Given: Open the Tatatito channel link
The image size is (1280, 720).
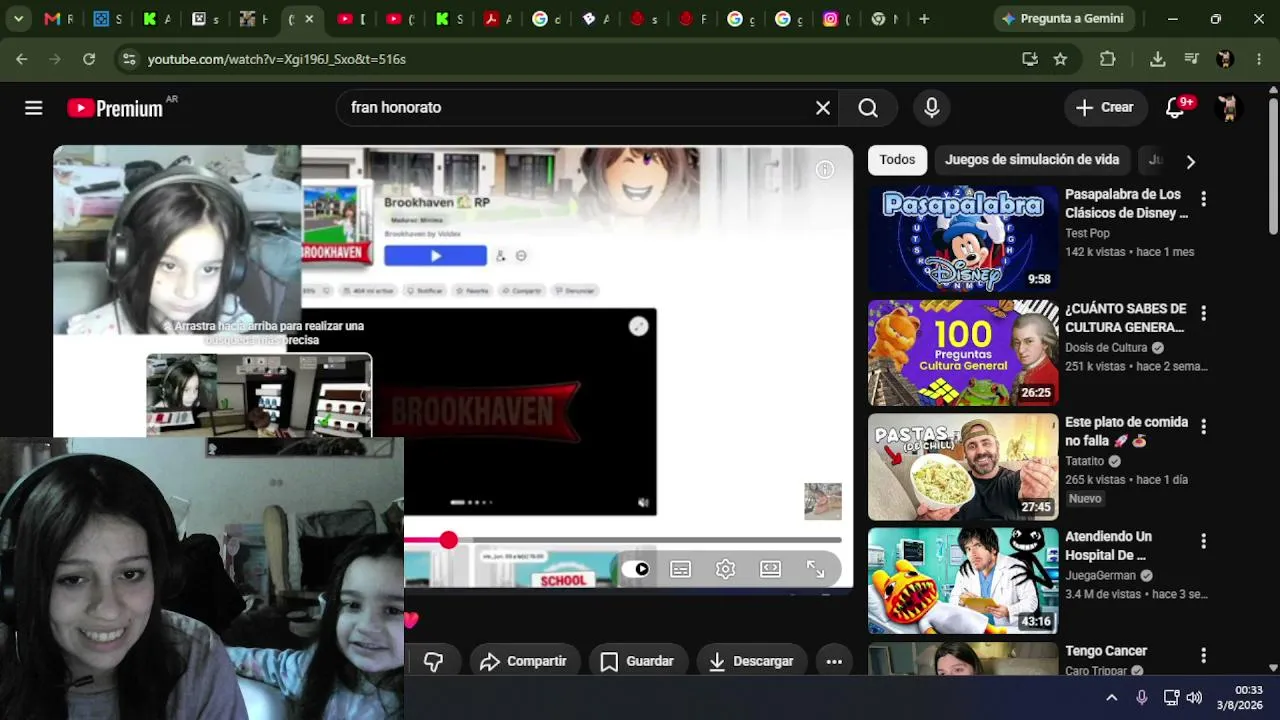Looking at the screenshot, I should pos(1084,461).
